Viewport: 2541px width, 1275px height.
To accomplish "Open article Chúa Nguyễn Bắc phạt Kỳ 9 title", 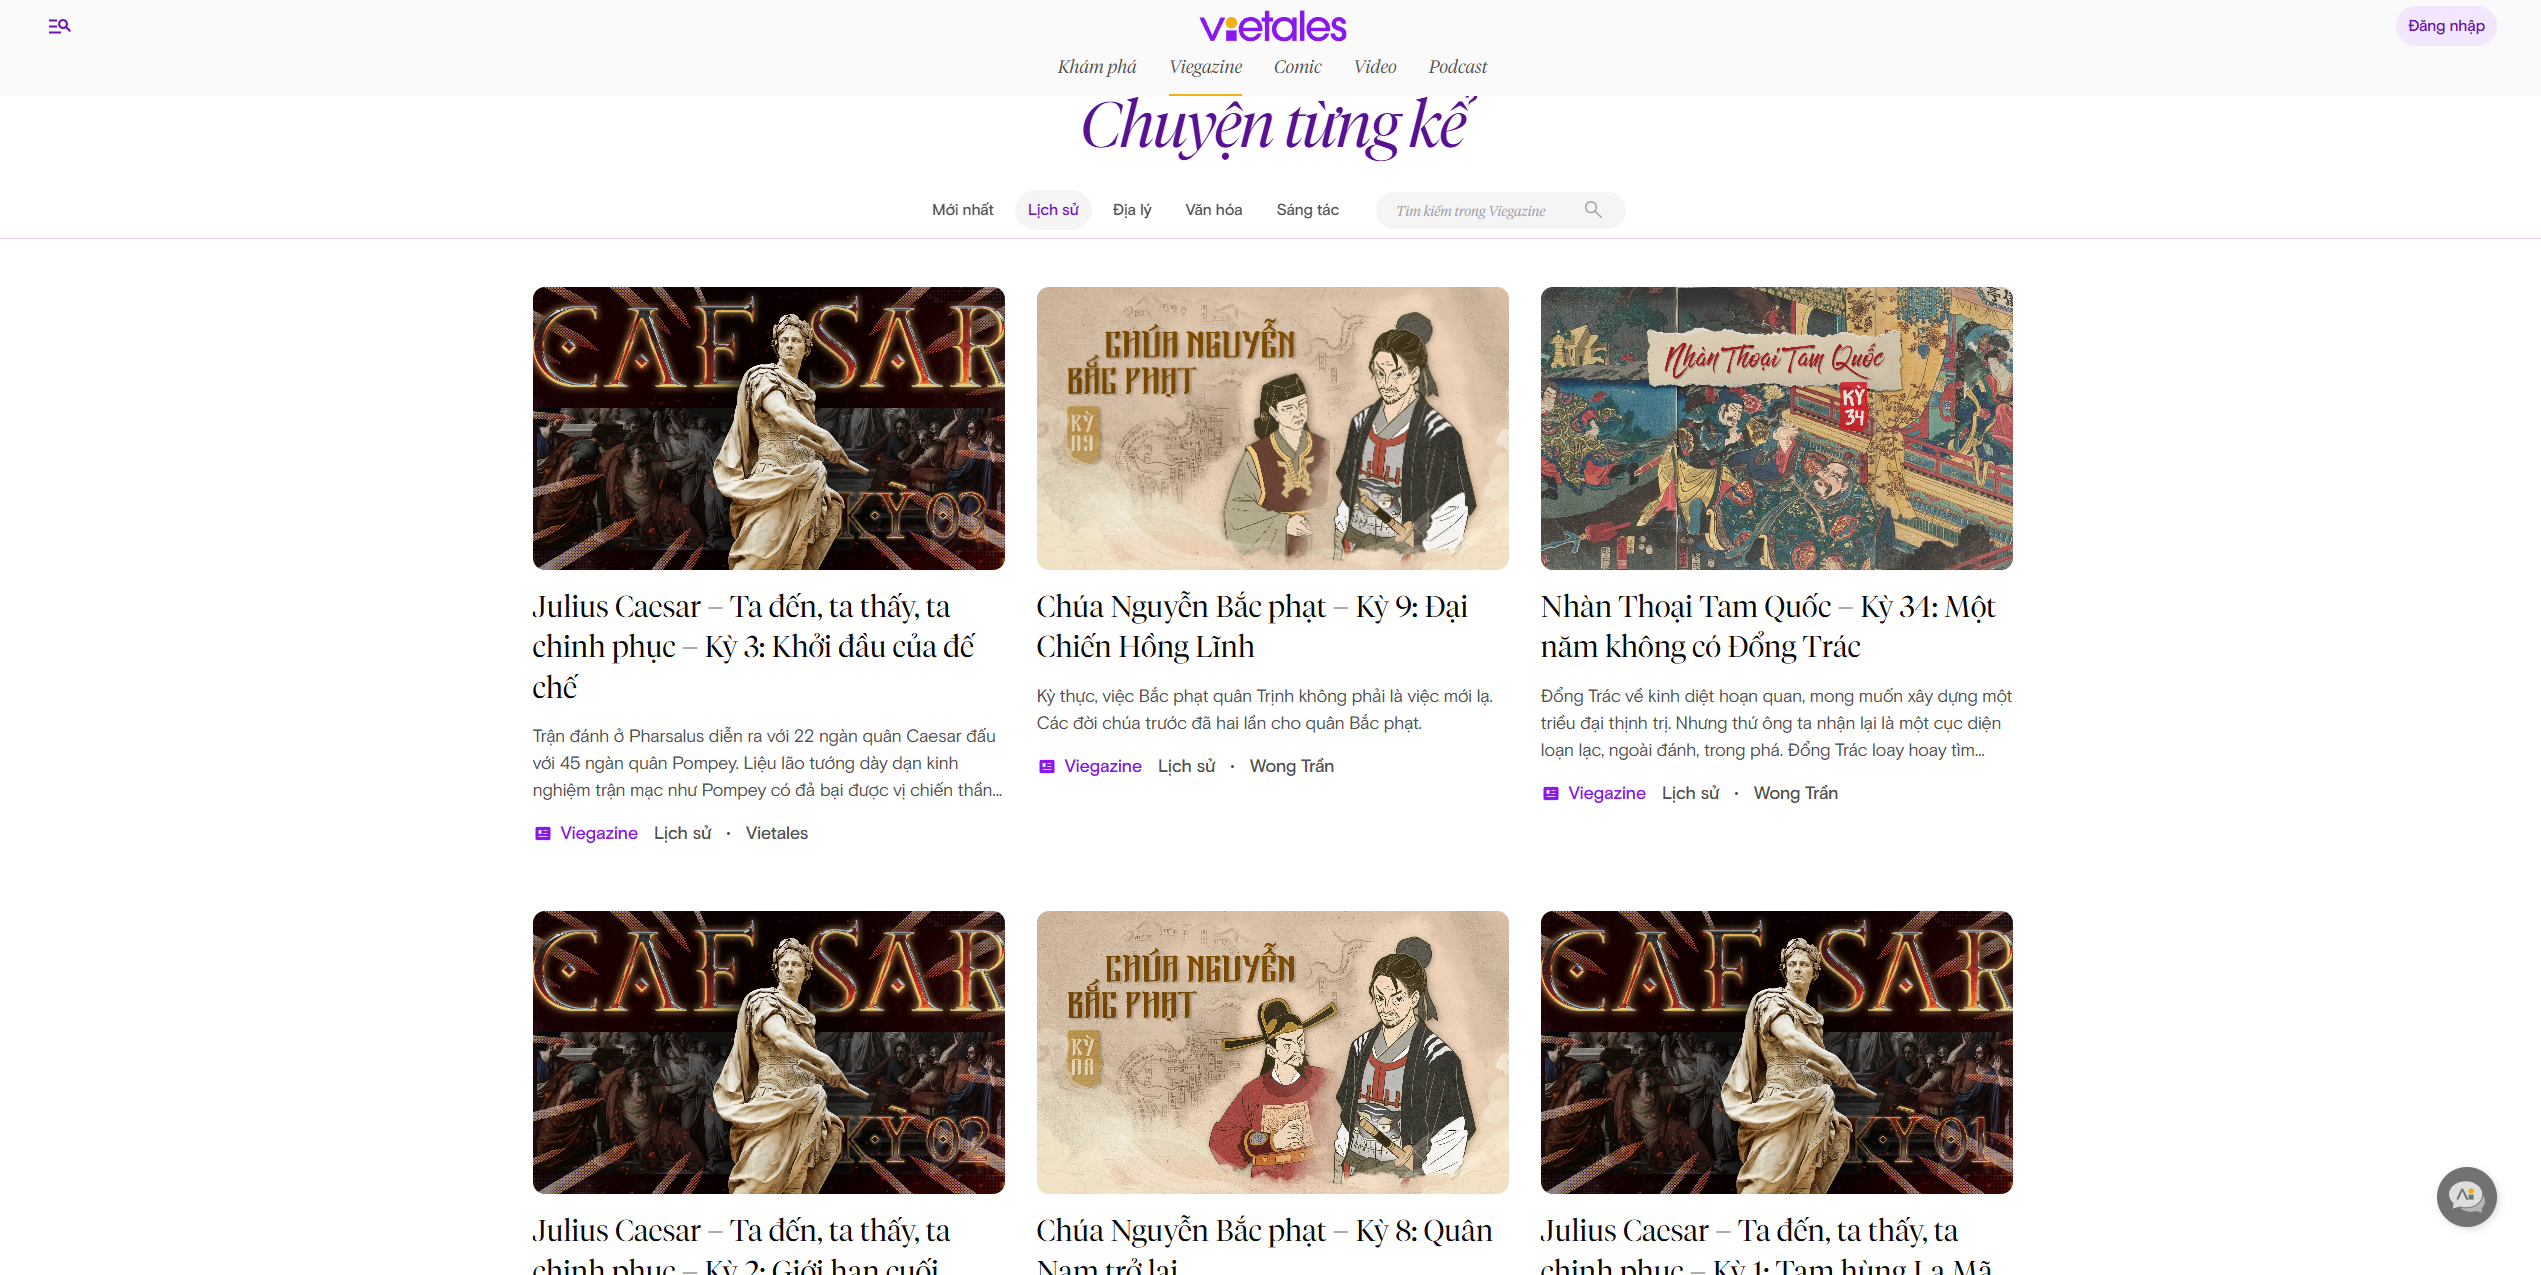I will 1251,627.
